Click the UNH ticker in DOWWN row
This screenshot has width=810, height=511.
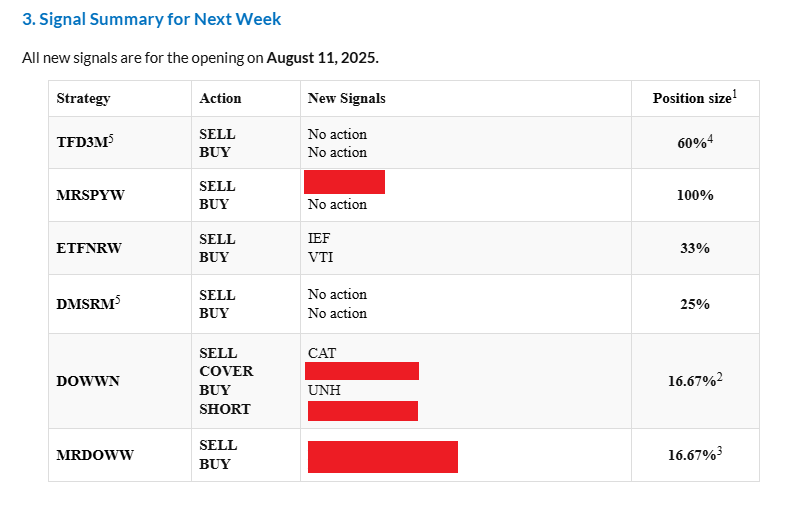(324, 390)
